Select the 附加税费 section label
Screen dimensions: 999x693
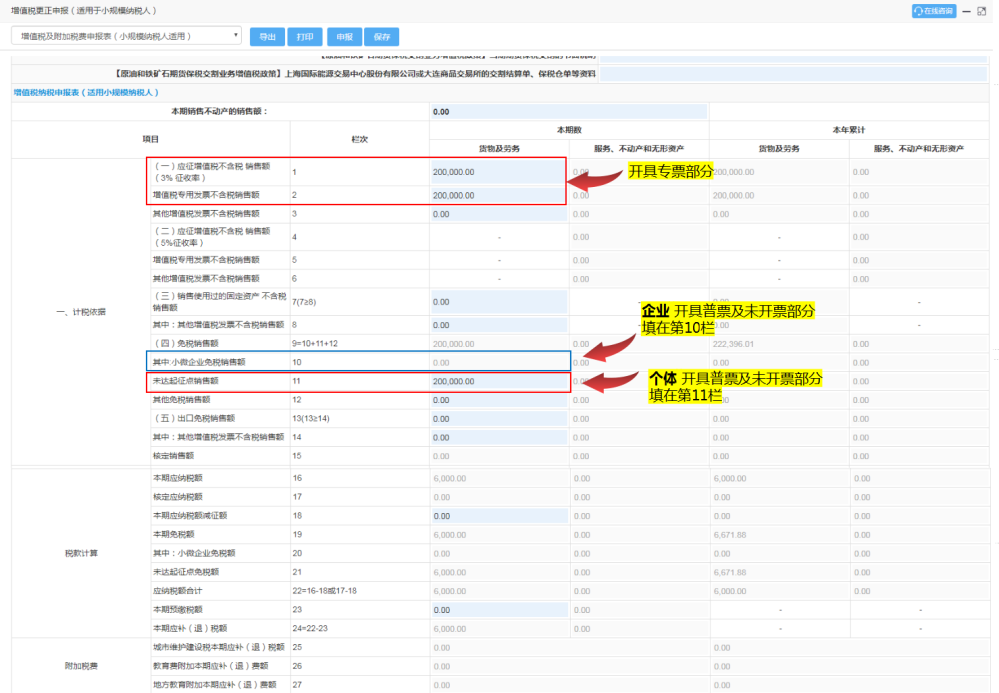pyautogui.click(x=81, y=666)
